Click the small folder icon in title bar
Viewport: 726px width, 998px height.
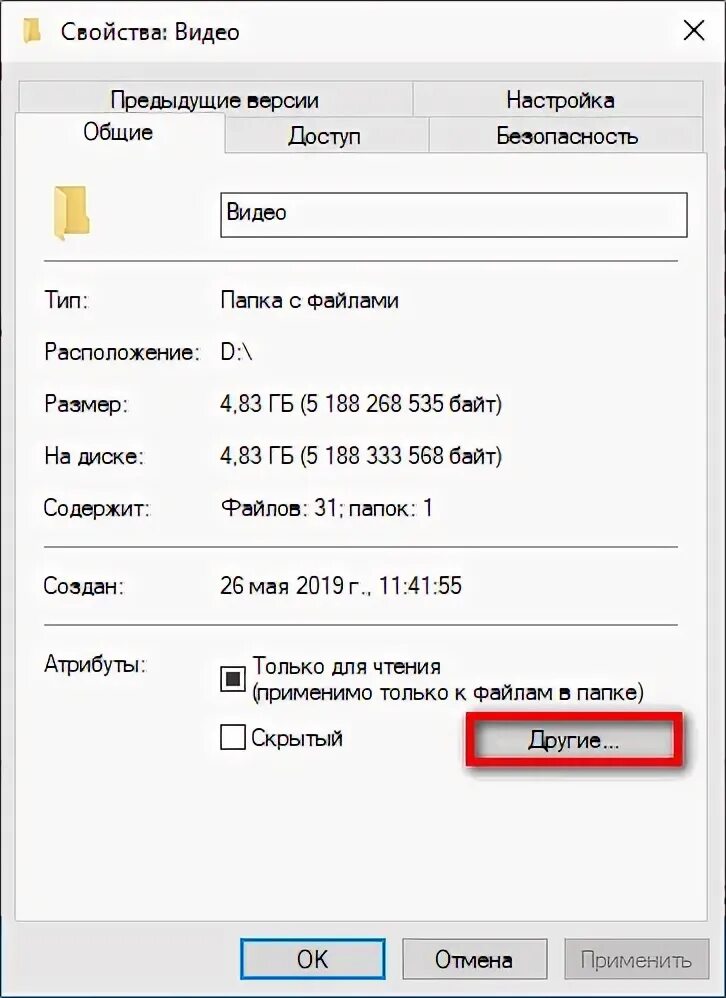31,31
